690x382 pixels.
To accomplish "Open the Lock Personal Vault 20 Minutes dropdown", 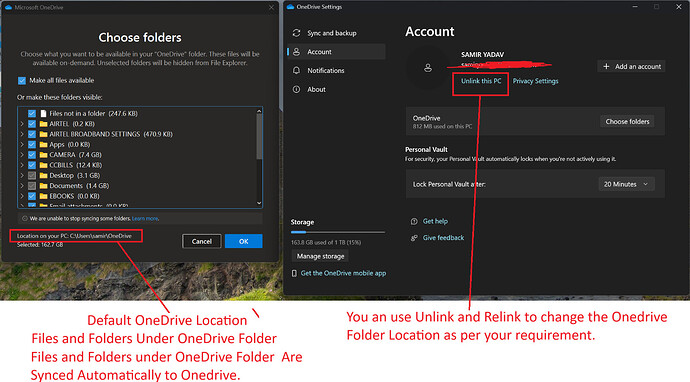I will [626, 184].
